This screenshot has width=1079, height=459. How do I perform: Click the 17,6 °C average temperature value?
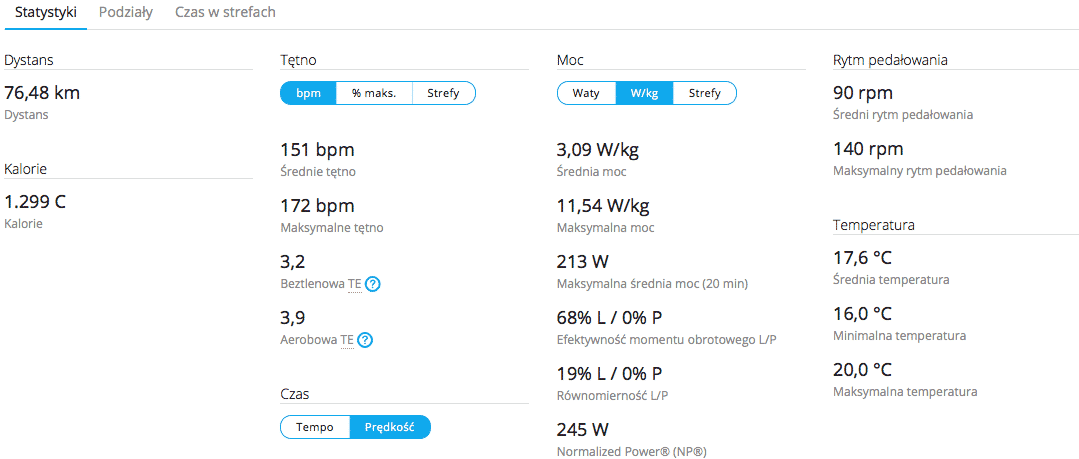click(862, 258)
